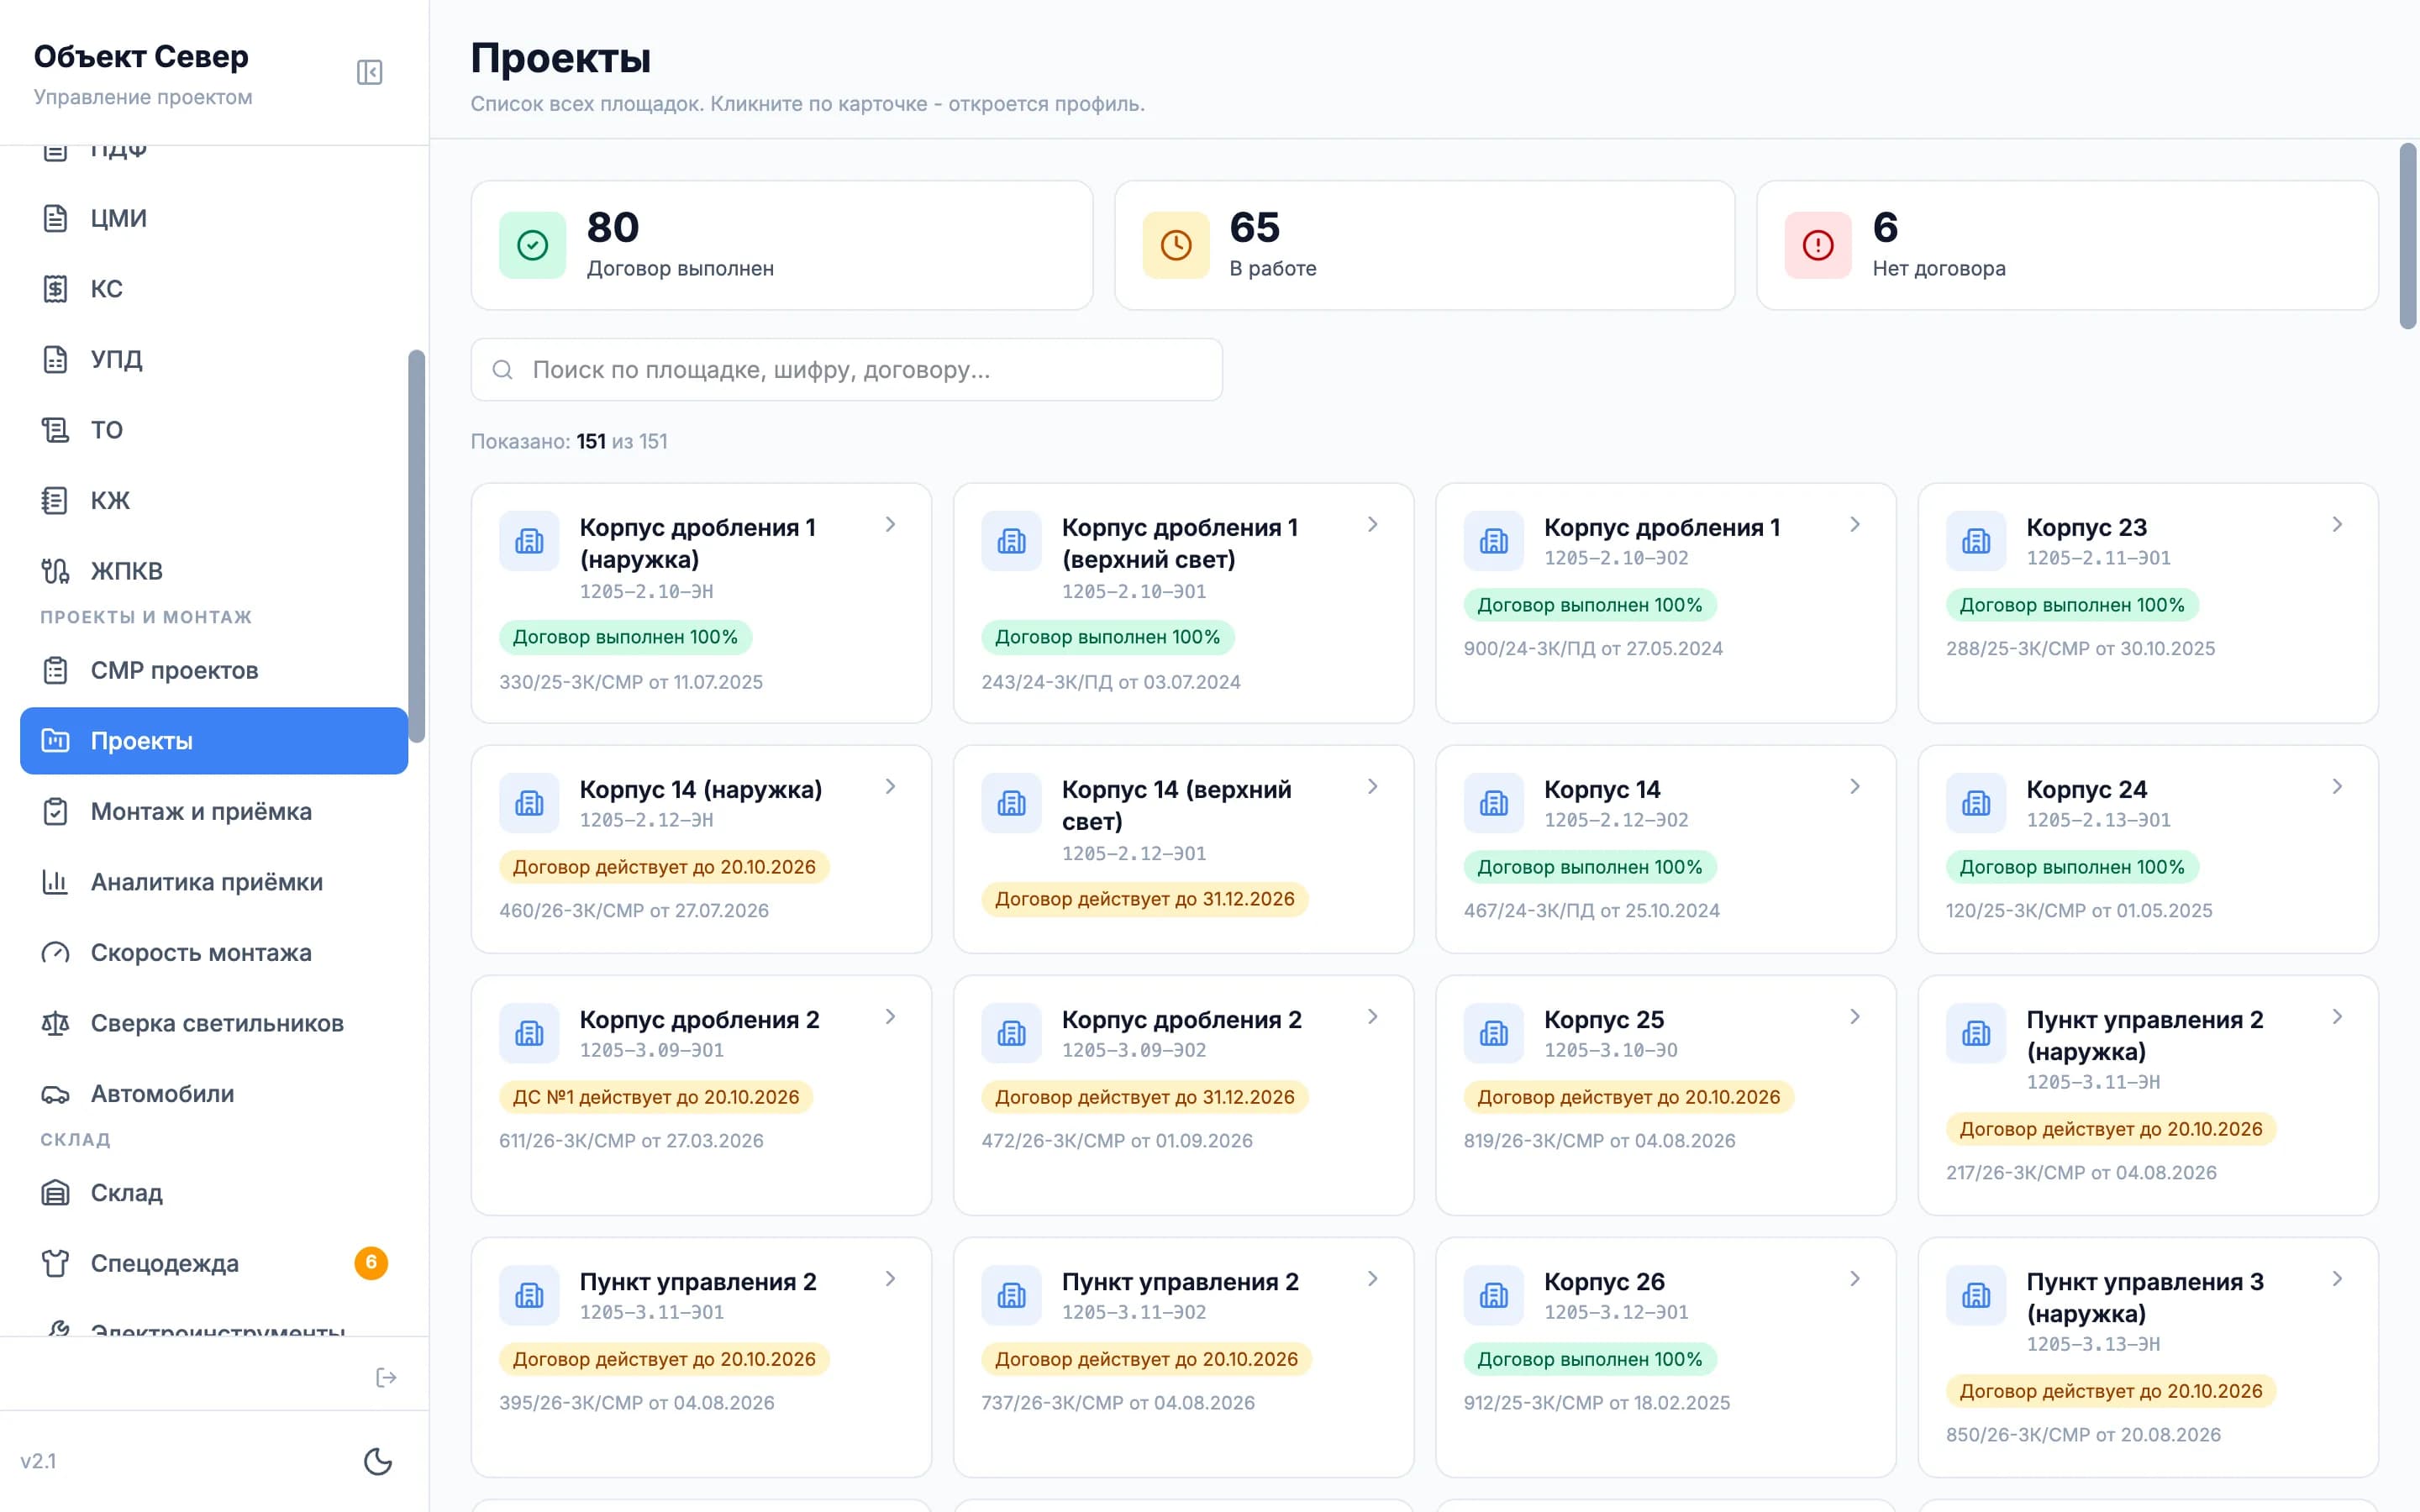Click the Автомобили car icon
Viewport: 2420px width, 1512px height.
click(x=55, y=1094)
